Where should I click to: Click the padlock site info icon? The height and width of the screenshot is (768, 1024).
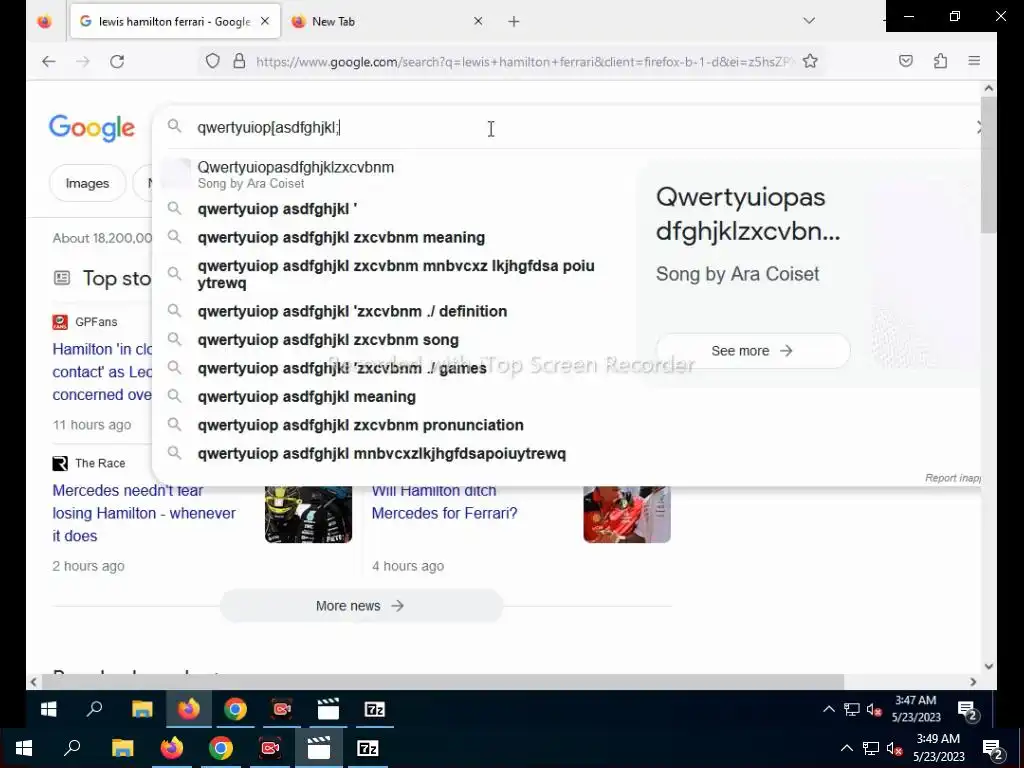[x=240, y=61]
